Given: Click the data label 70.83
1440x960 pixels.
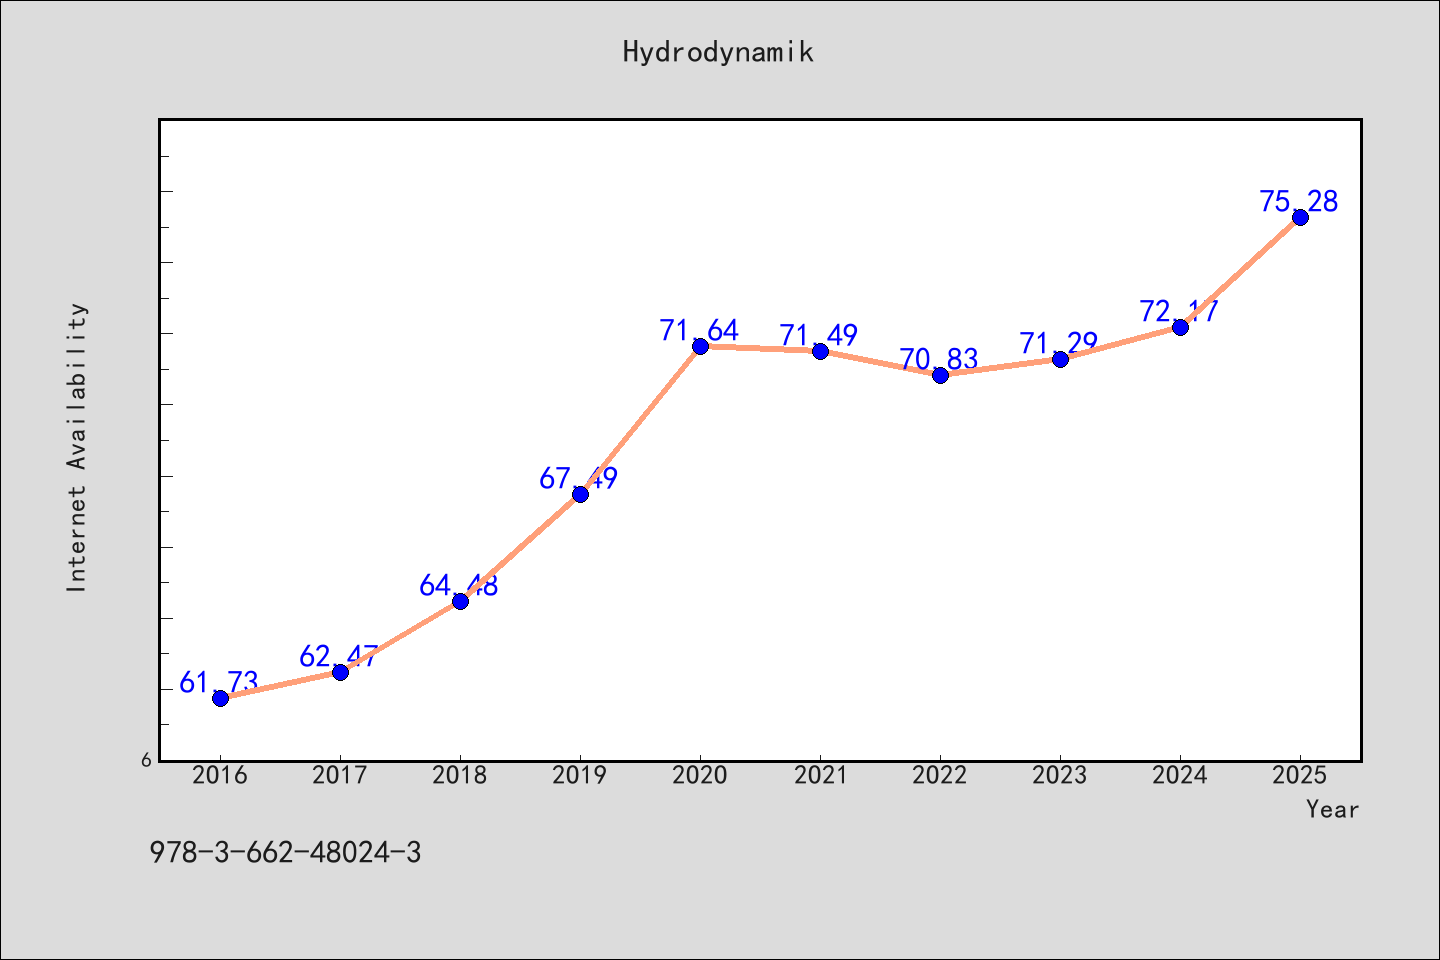Looking at the screenshot, I should coord(939,360).
